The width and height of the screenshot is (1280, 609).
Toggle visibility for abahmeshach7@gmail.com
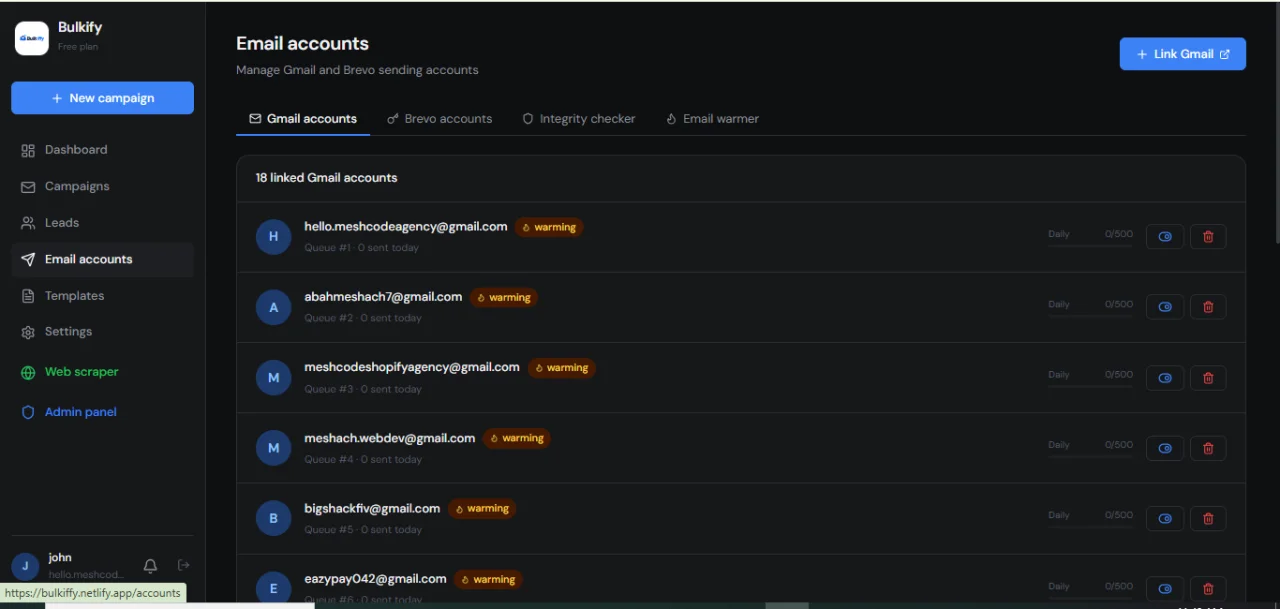[1165, 307]
